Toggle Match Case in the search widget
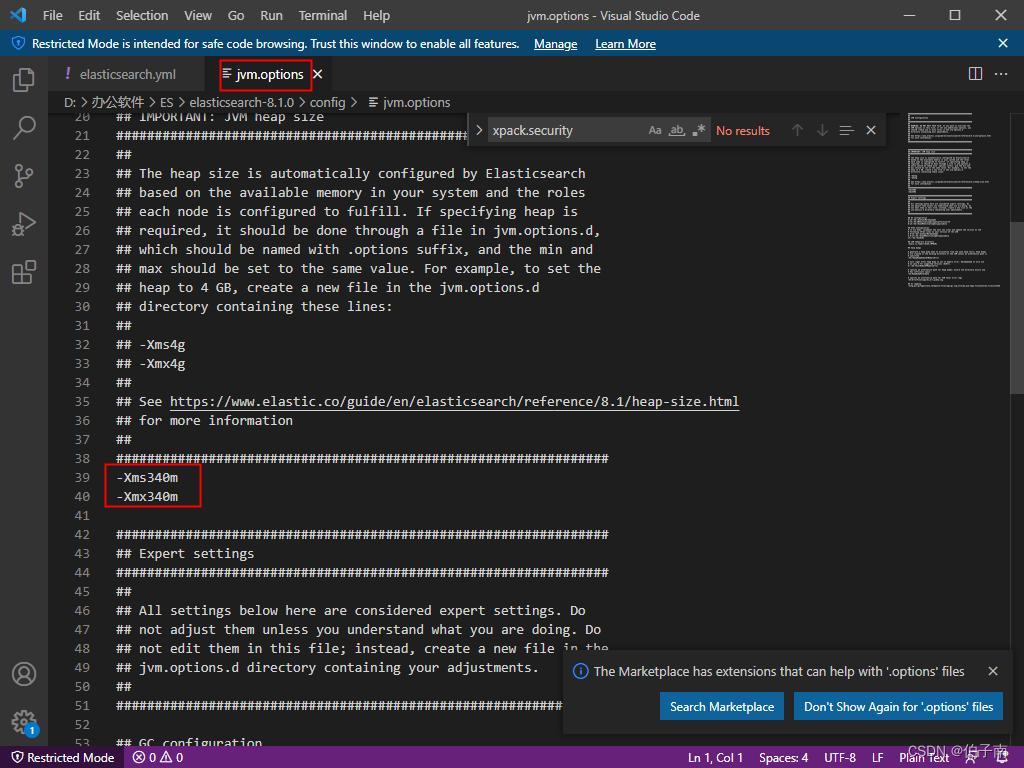The image size is (1024, 768). pyautogui.click(x=655, y=130)
